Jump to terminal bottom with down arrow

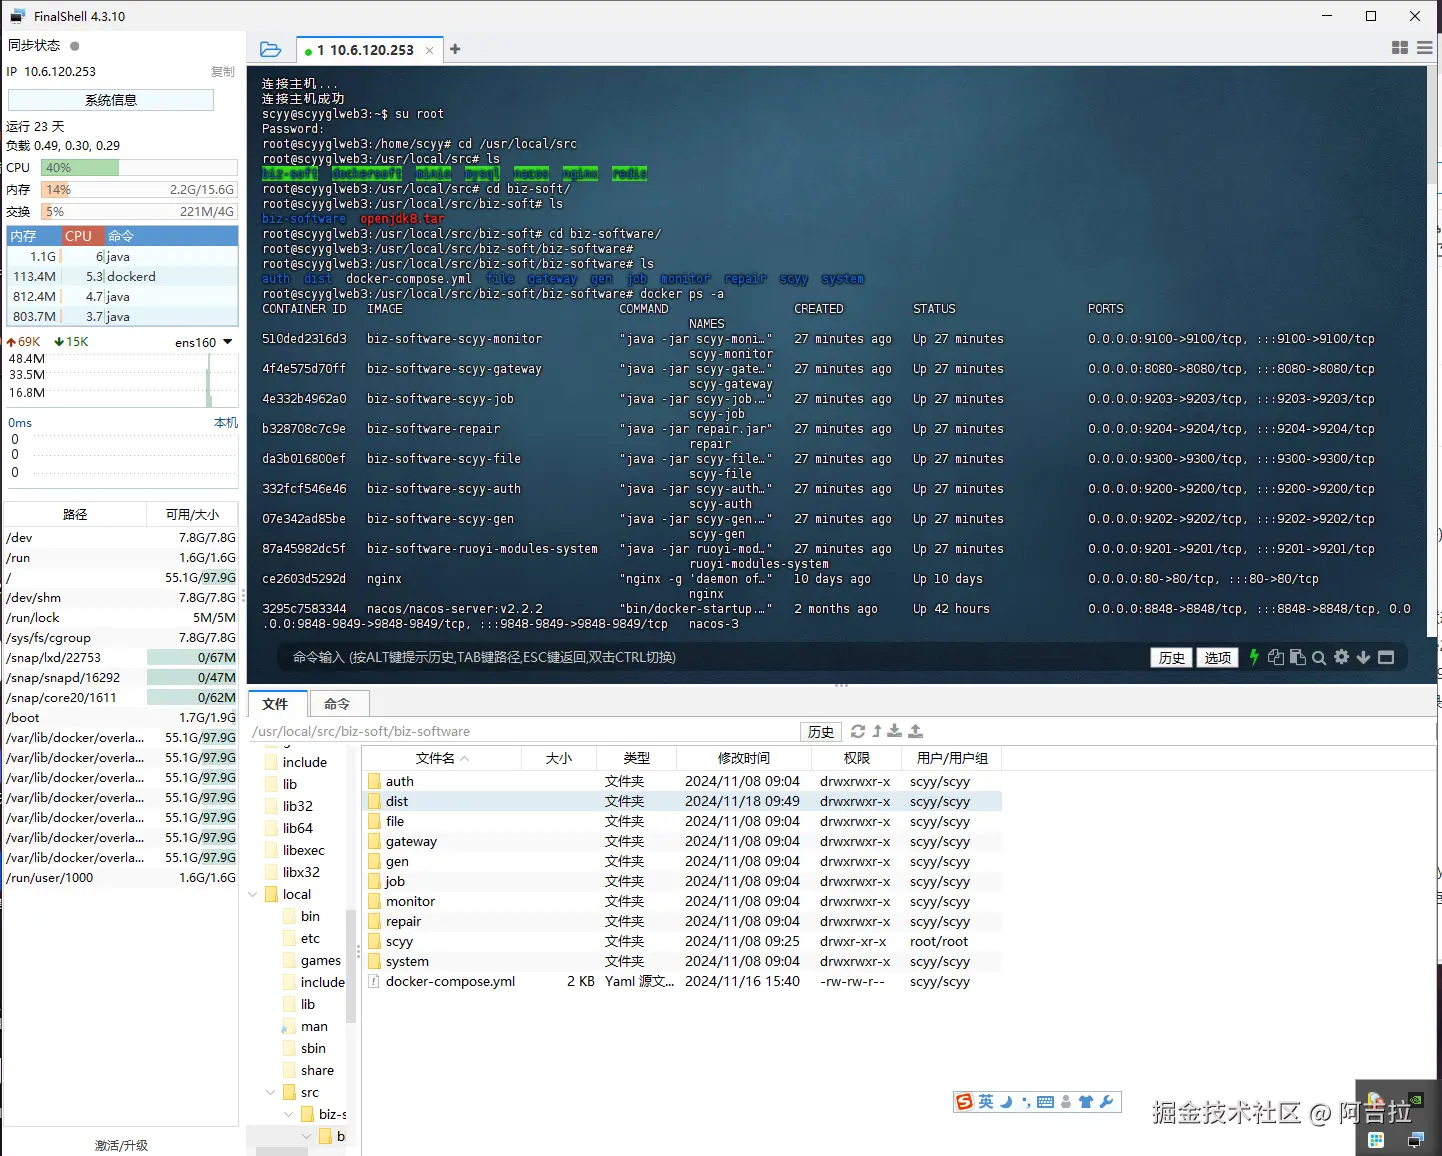(1363, 657)
